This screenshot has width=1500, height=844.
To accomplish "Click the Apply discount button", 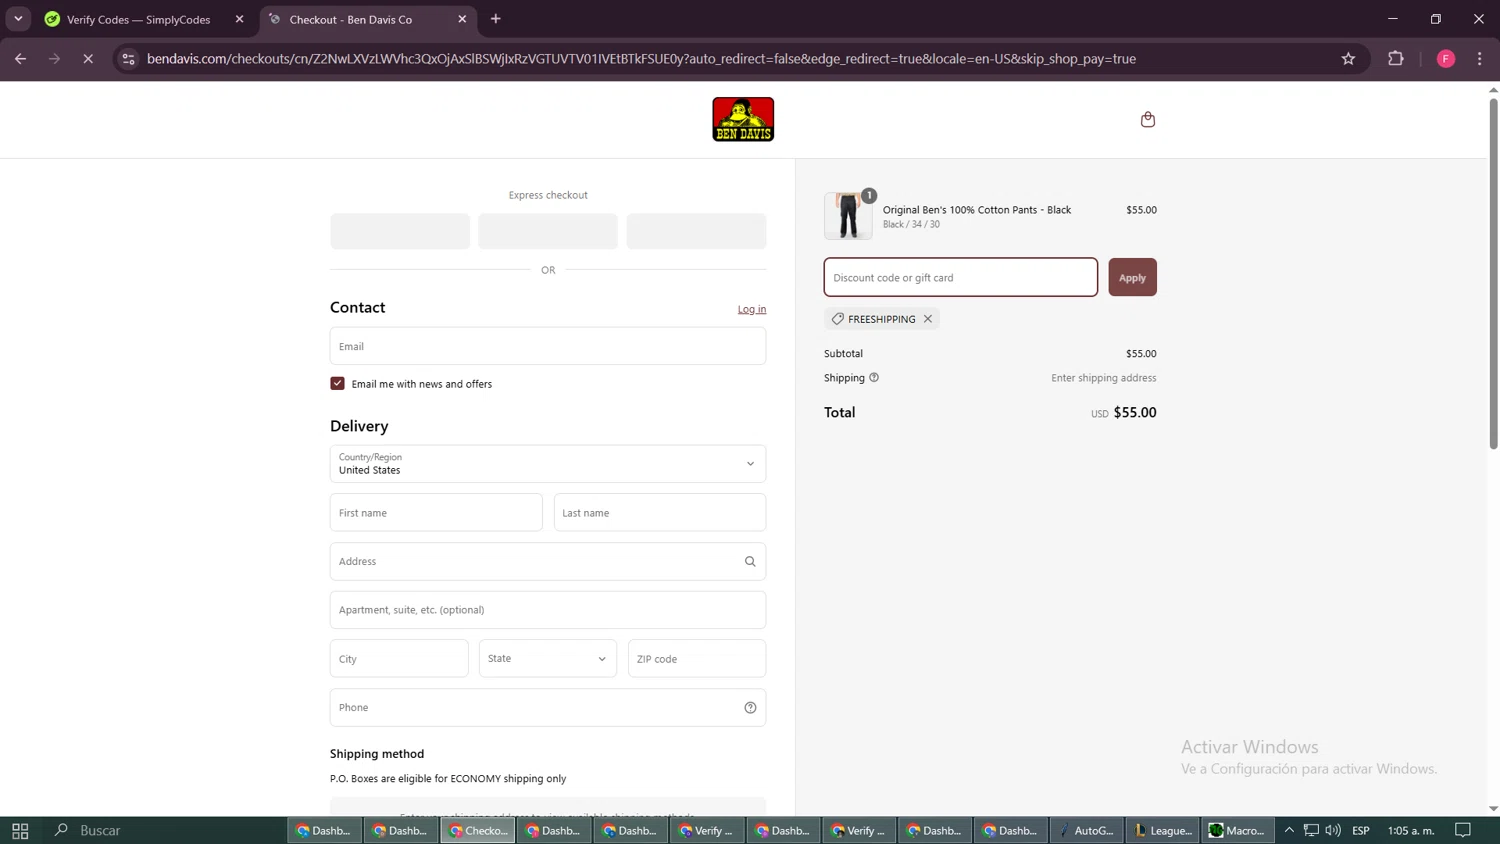I will 1132,277.
